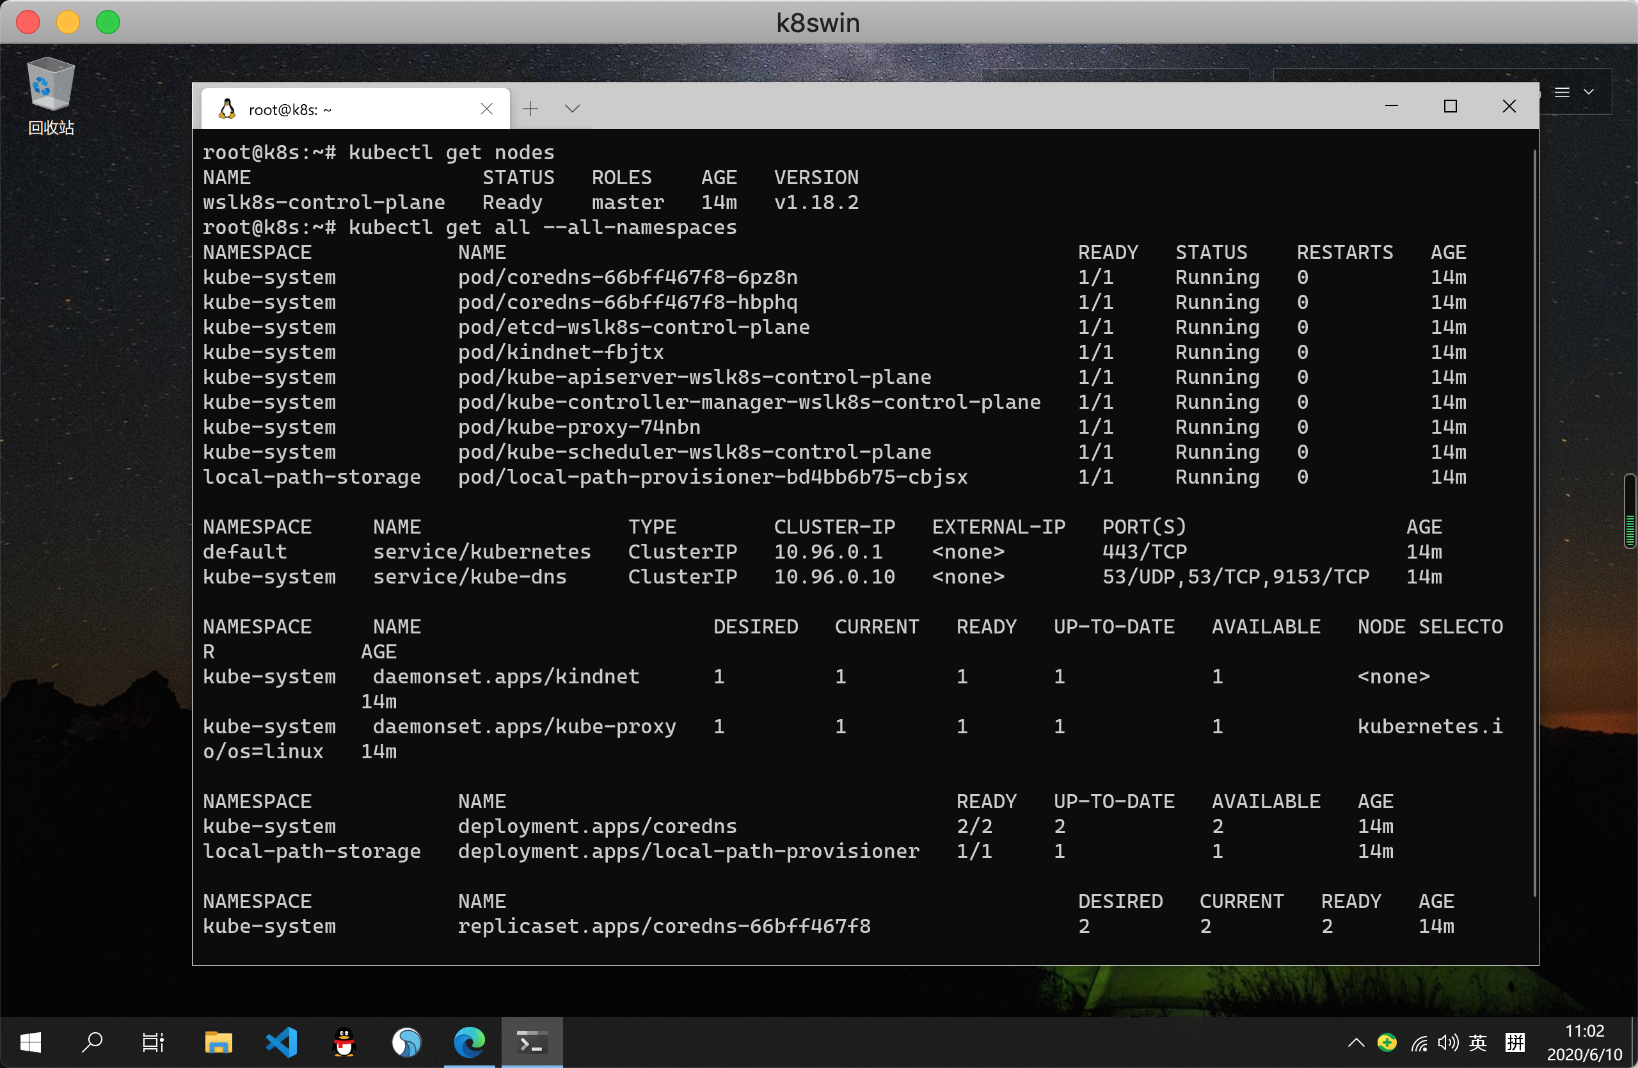Click pod/local-path-provisioner-bd4bb6b75-cbjsx

point(713,477)
